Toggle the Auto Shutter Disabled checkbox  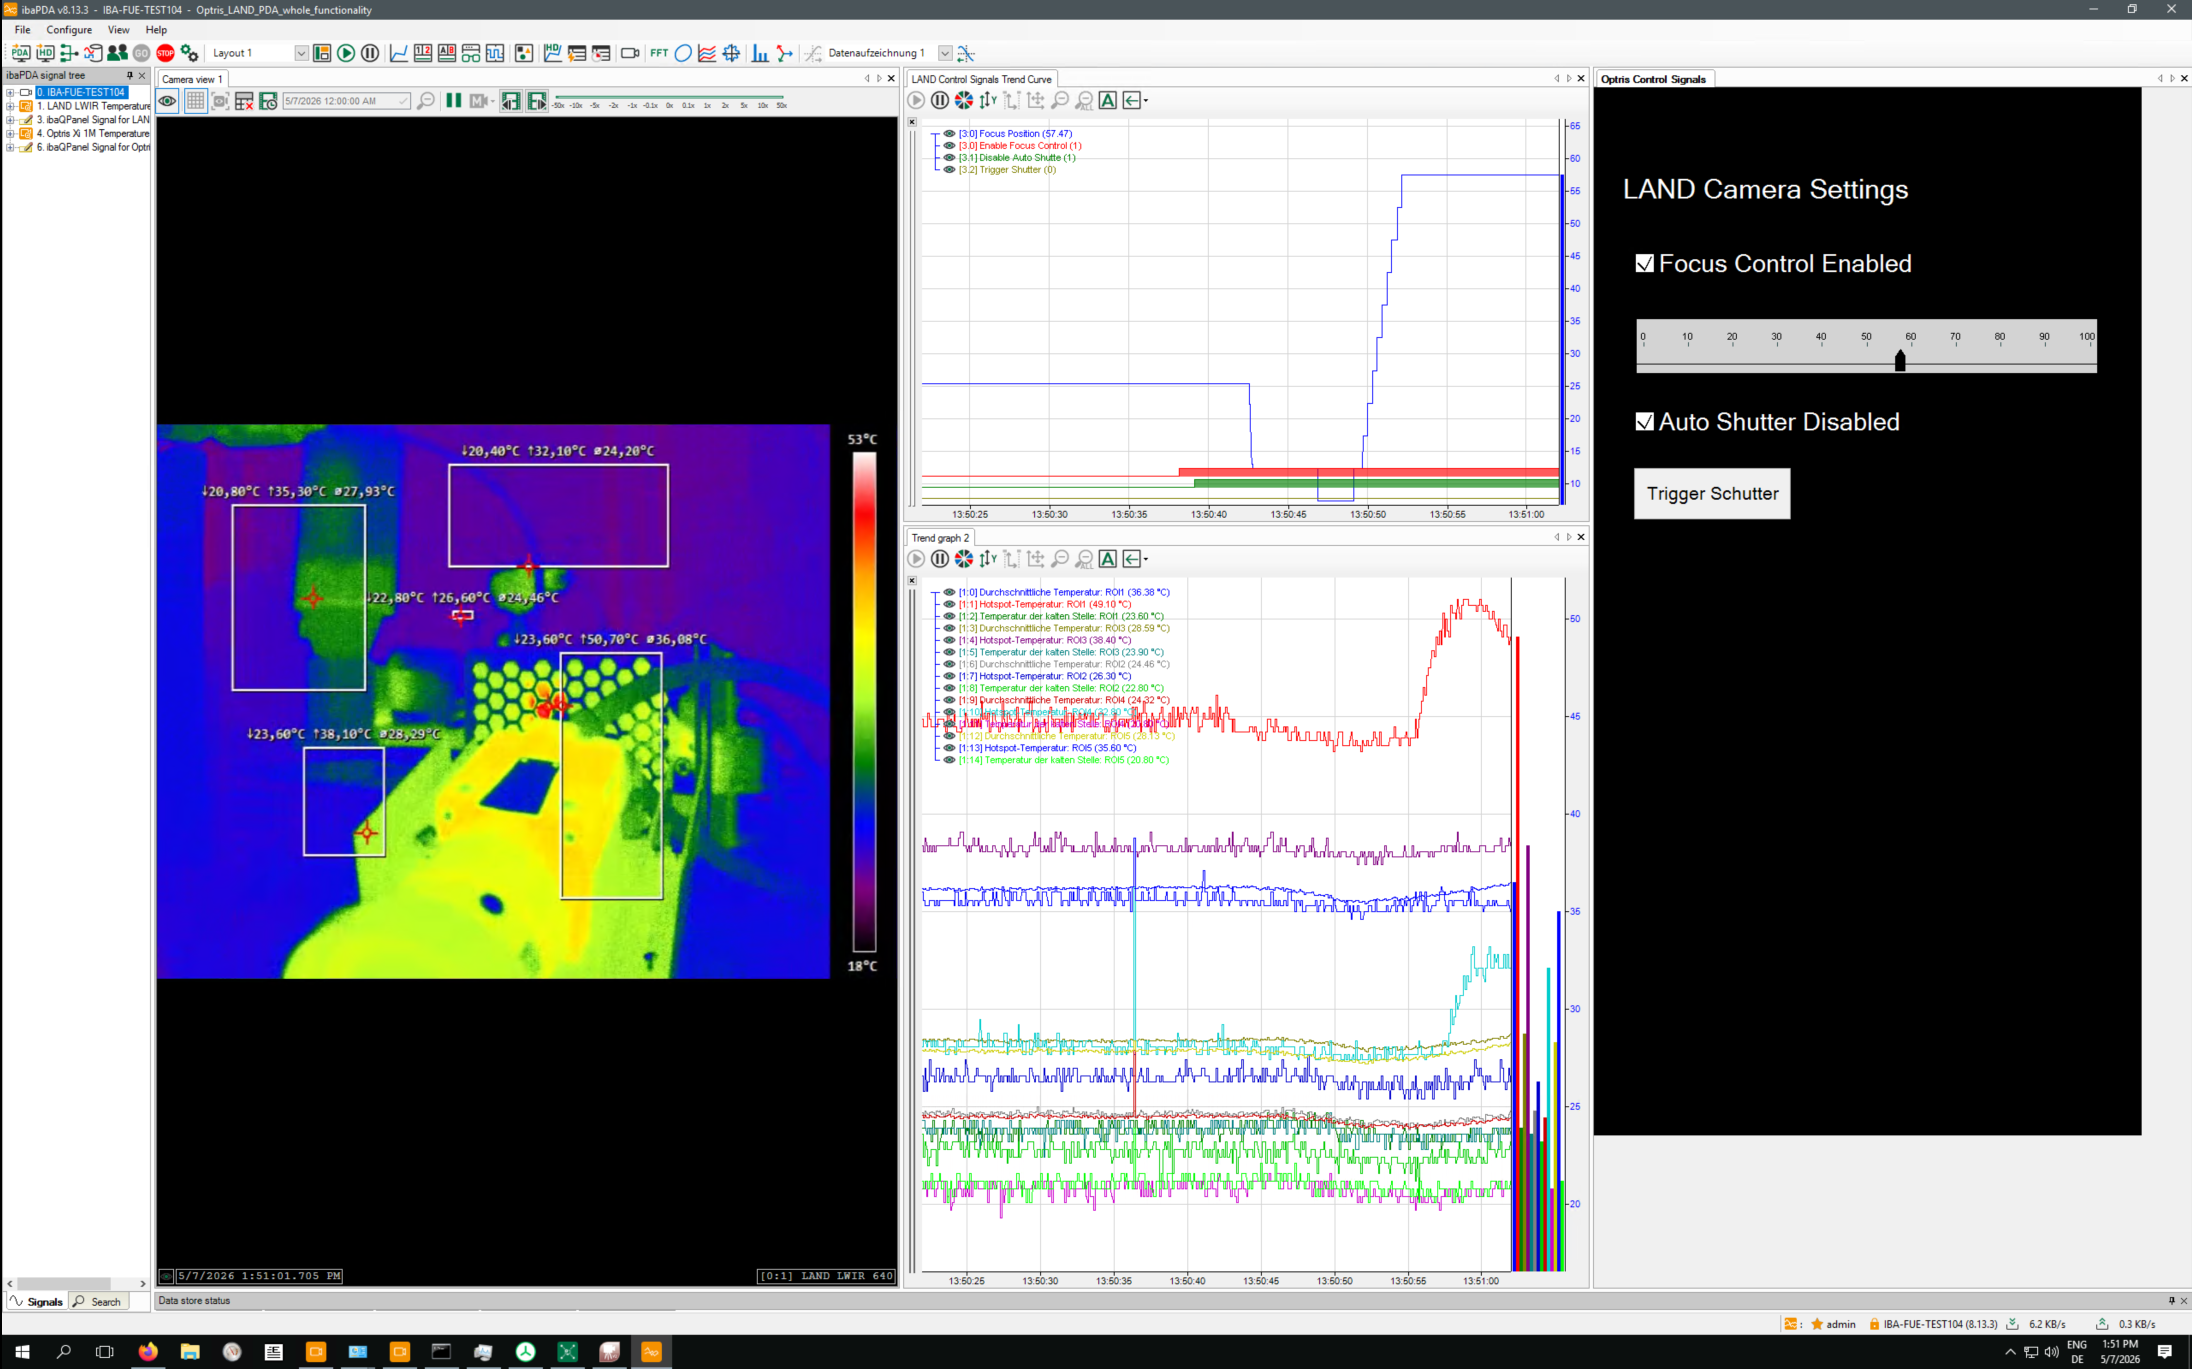coord(1644,422)
